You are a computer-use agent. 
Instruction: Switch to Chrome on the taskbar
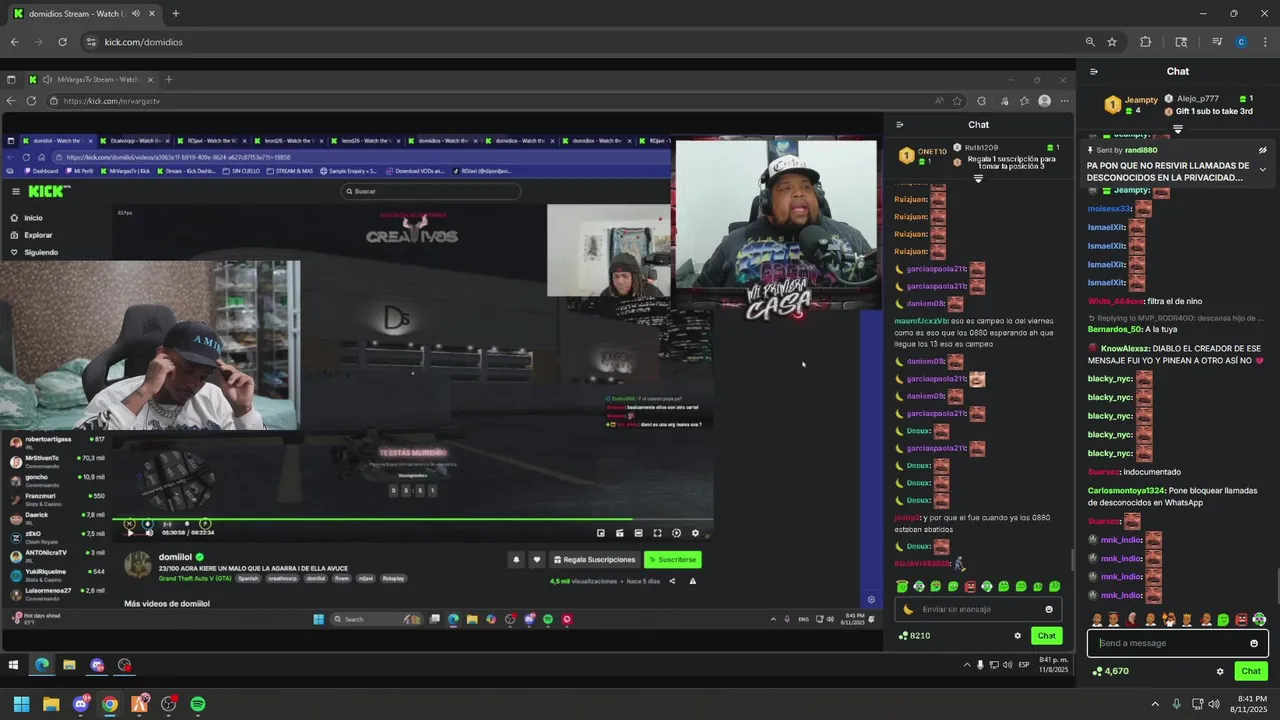pos(110,704)
